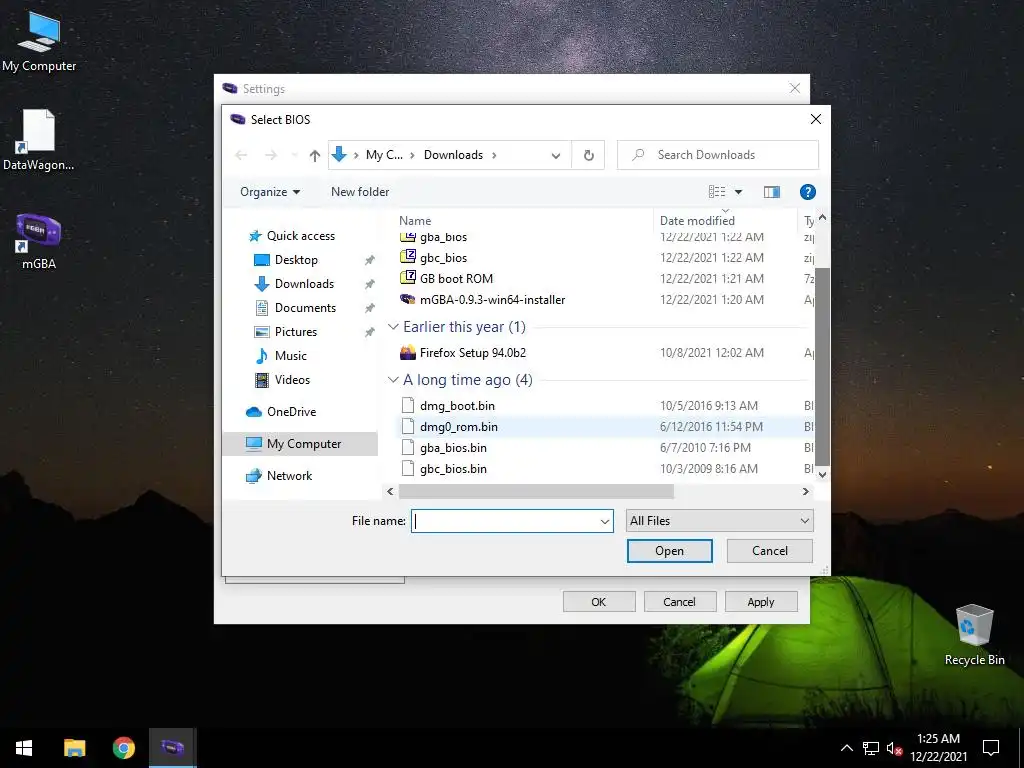
Task: Select the DataWagon shortcut on desktop
Action: [x=39, y=140]
